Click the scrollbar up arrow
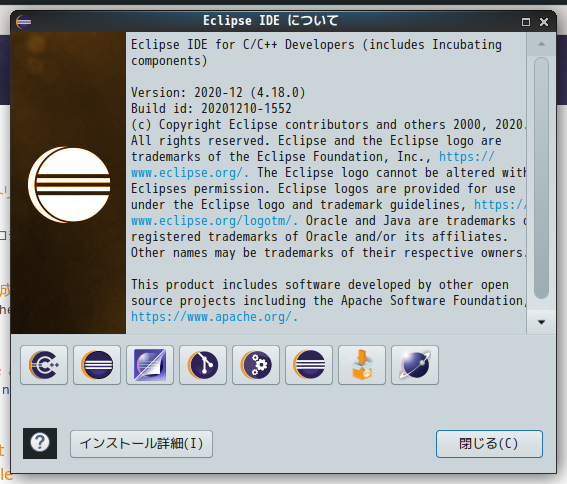 541,44
